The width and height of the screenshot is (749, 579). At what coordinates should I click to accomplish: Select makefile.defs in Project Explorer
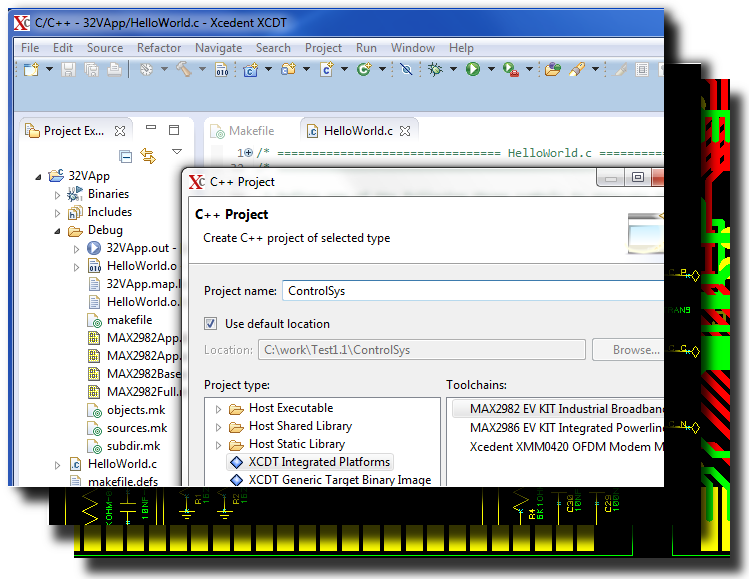point(114,481)
